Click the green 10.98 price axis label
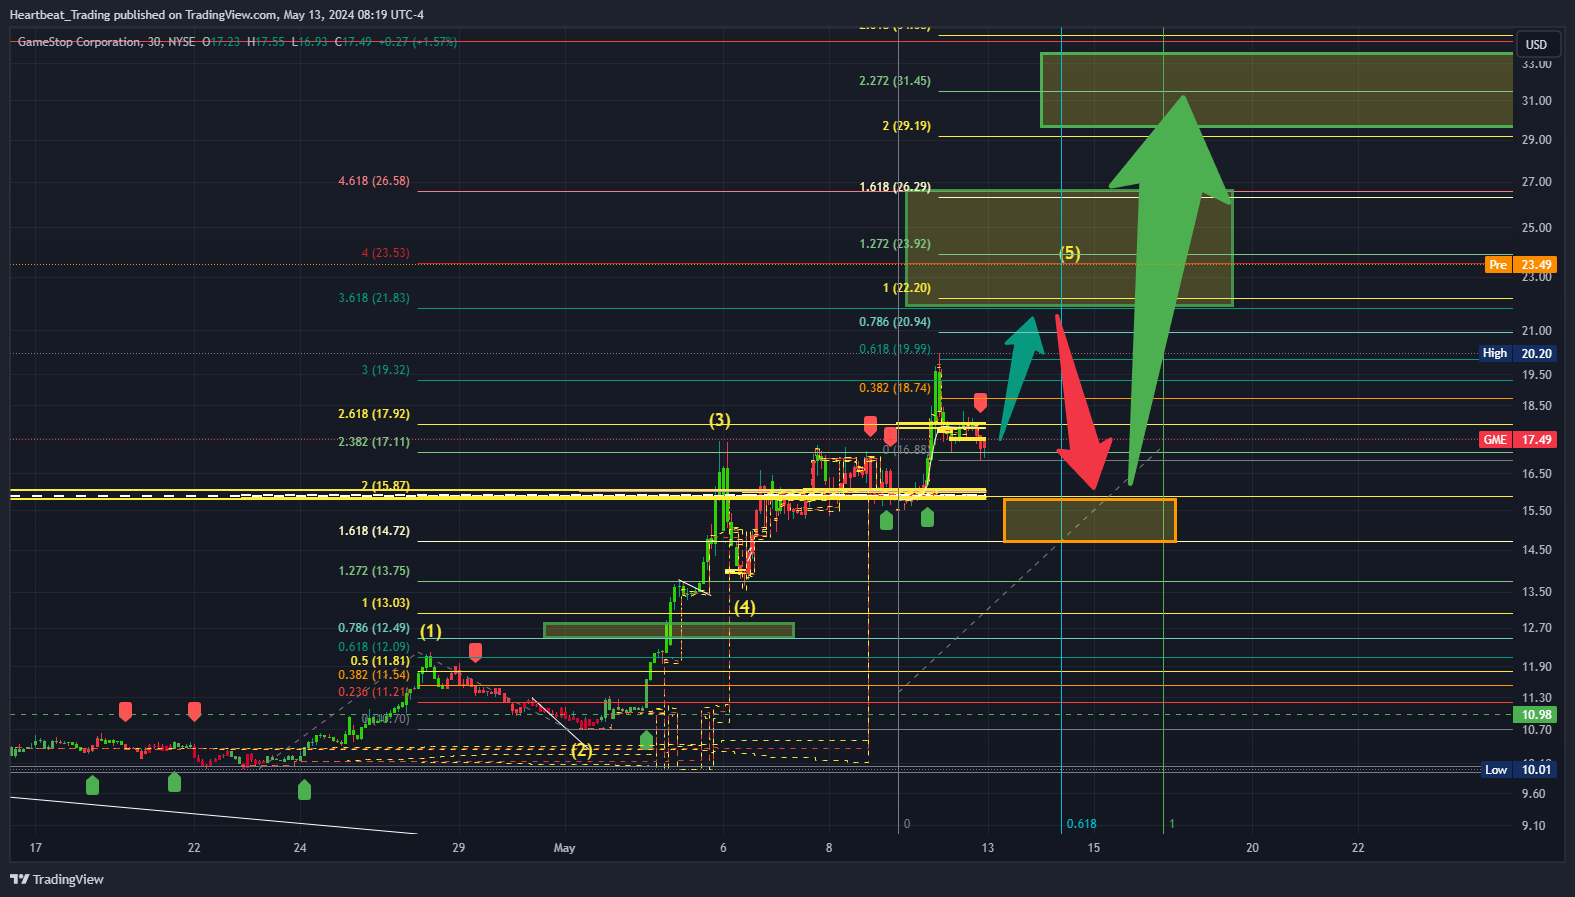The image size is (1575, 897). [1536, 714]
